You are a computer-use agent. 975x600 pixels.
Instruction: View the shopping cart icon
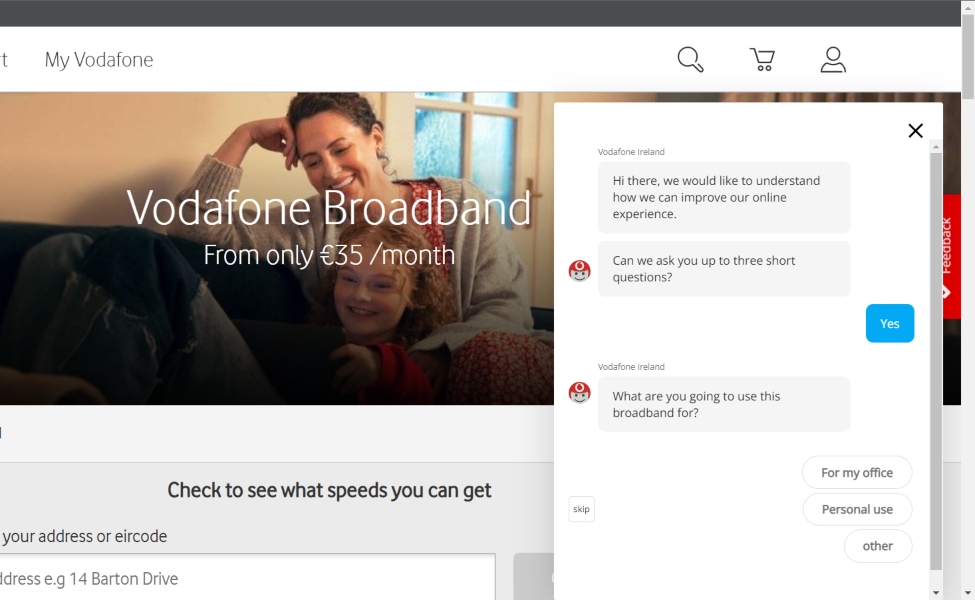(x=761, y=59)
